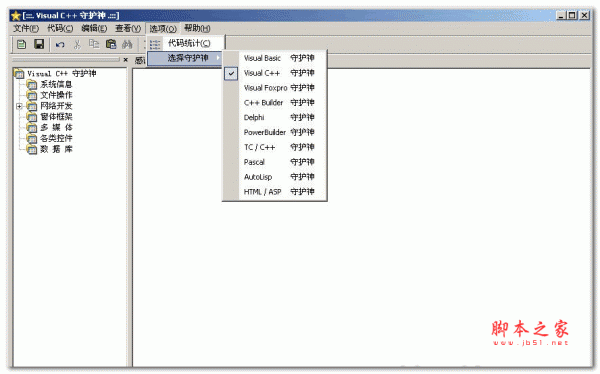Click the 选项(O) menu
Screen dimensions: 600x374
click(x=163, y=28)
